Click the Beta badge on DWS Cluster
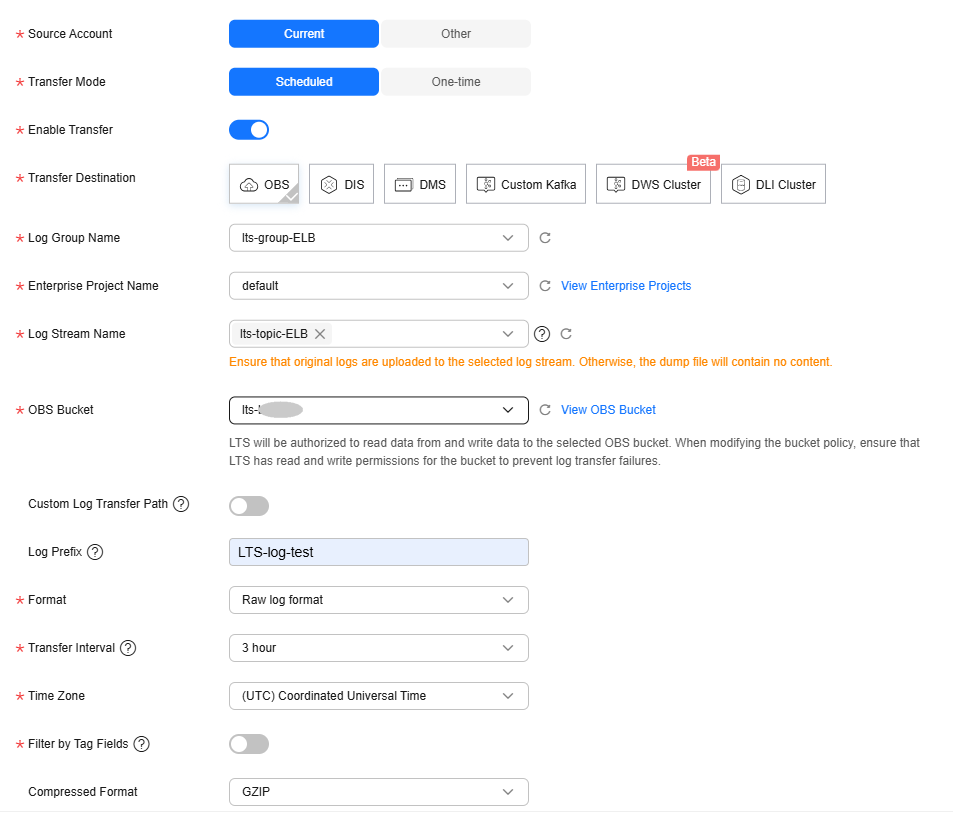Screen dimensions: 953x821 tap(703, 162)
